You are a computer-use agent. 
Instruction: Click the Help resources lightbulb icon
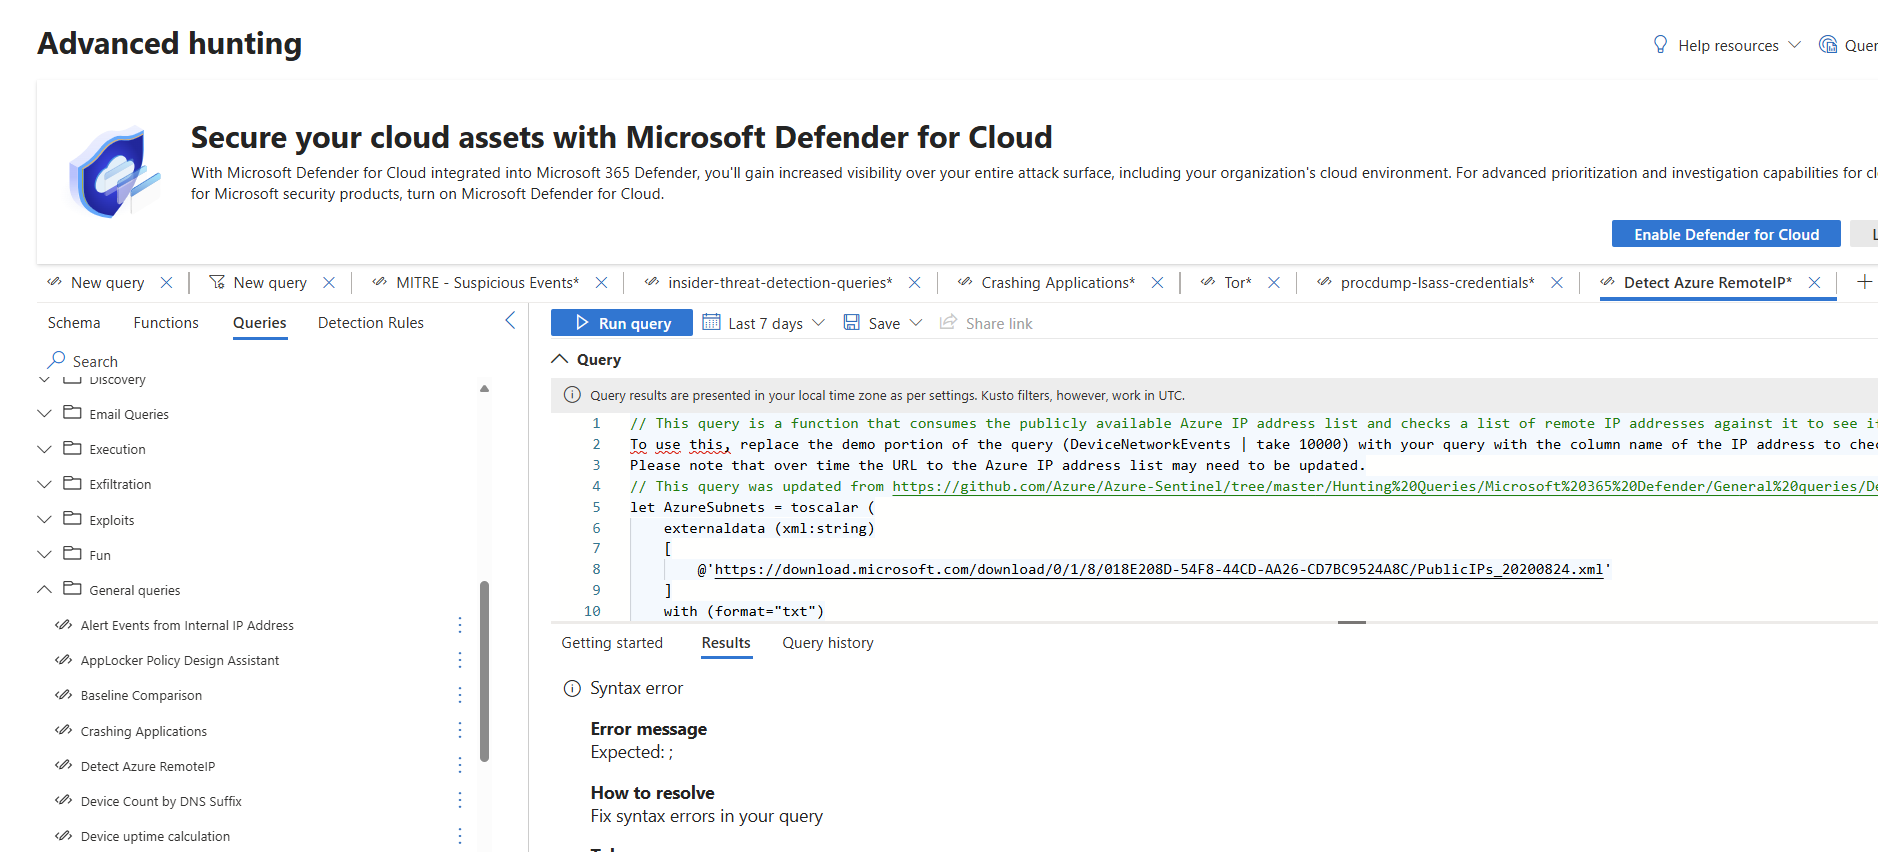[x=1660, y=45]
